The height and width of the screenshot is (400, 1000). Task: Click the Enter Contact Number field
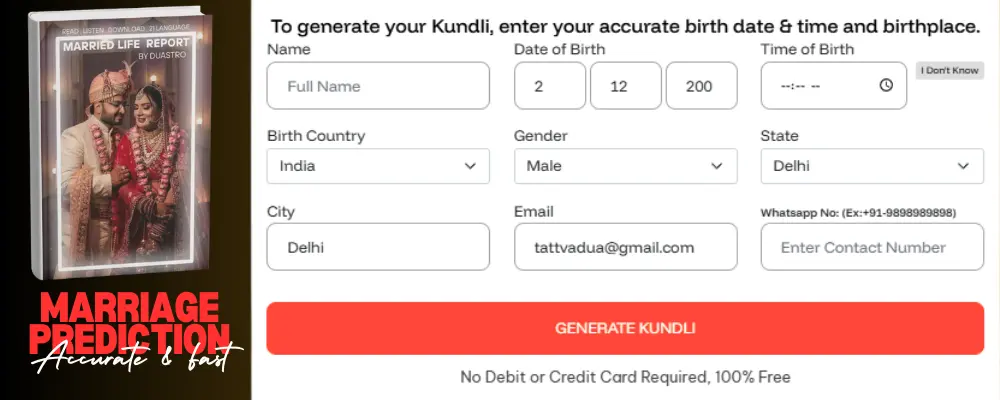pyautogui.click(x=871, y=247)
